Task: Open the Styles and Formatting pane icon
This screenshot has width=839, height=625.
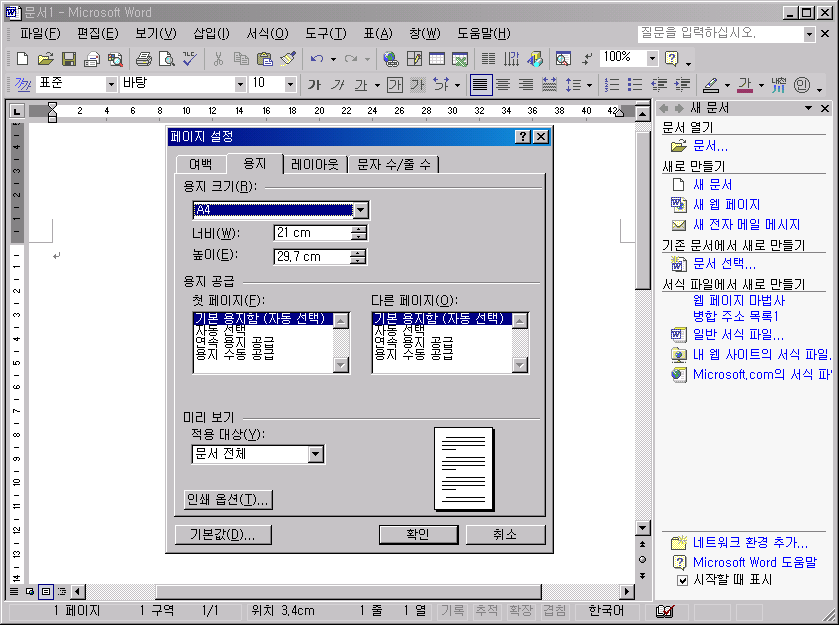Action: pos(22,85)
